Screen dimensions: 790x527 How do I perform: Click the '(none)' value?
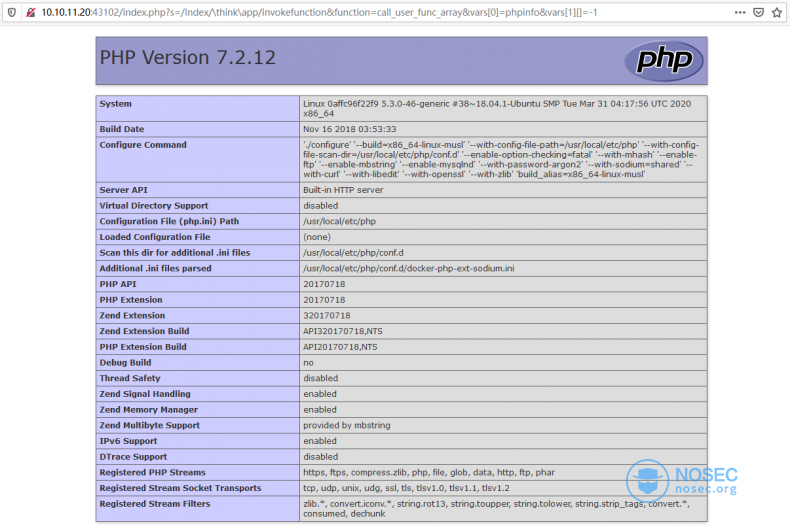tap(317, 237)
